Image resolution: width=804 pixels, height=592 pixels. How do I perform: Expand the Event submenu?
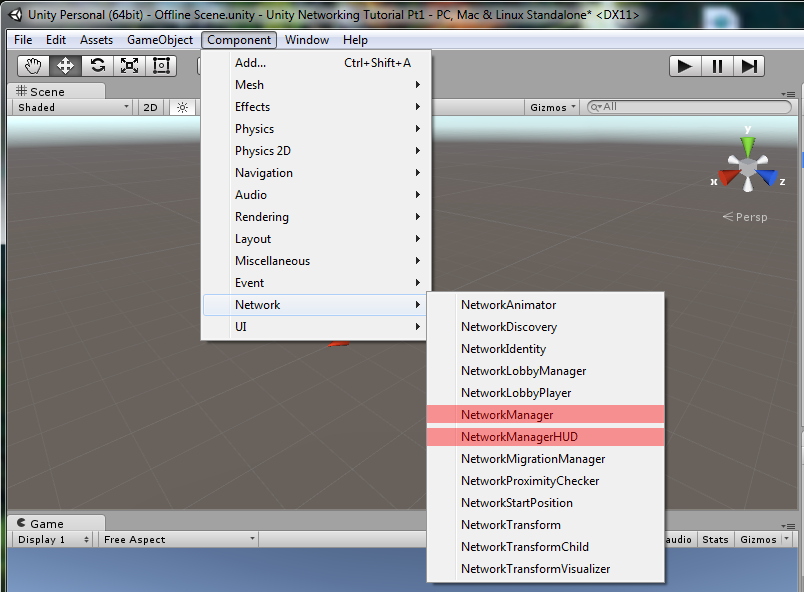[315, 283]
